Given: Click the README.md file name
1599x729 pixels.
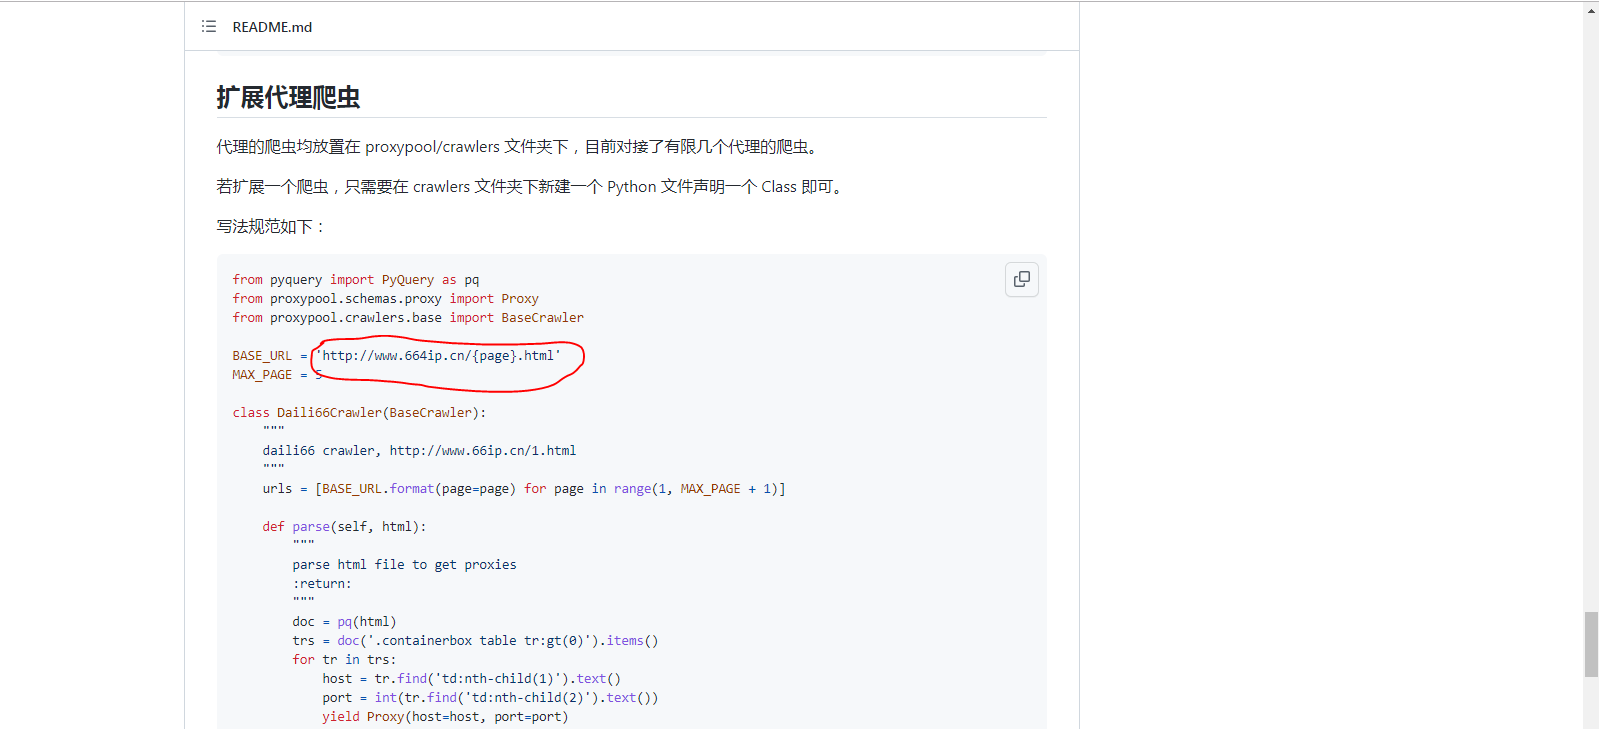Looking at the screenshot, I should [x=272, y=27].
